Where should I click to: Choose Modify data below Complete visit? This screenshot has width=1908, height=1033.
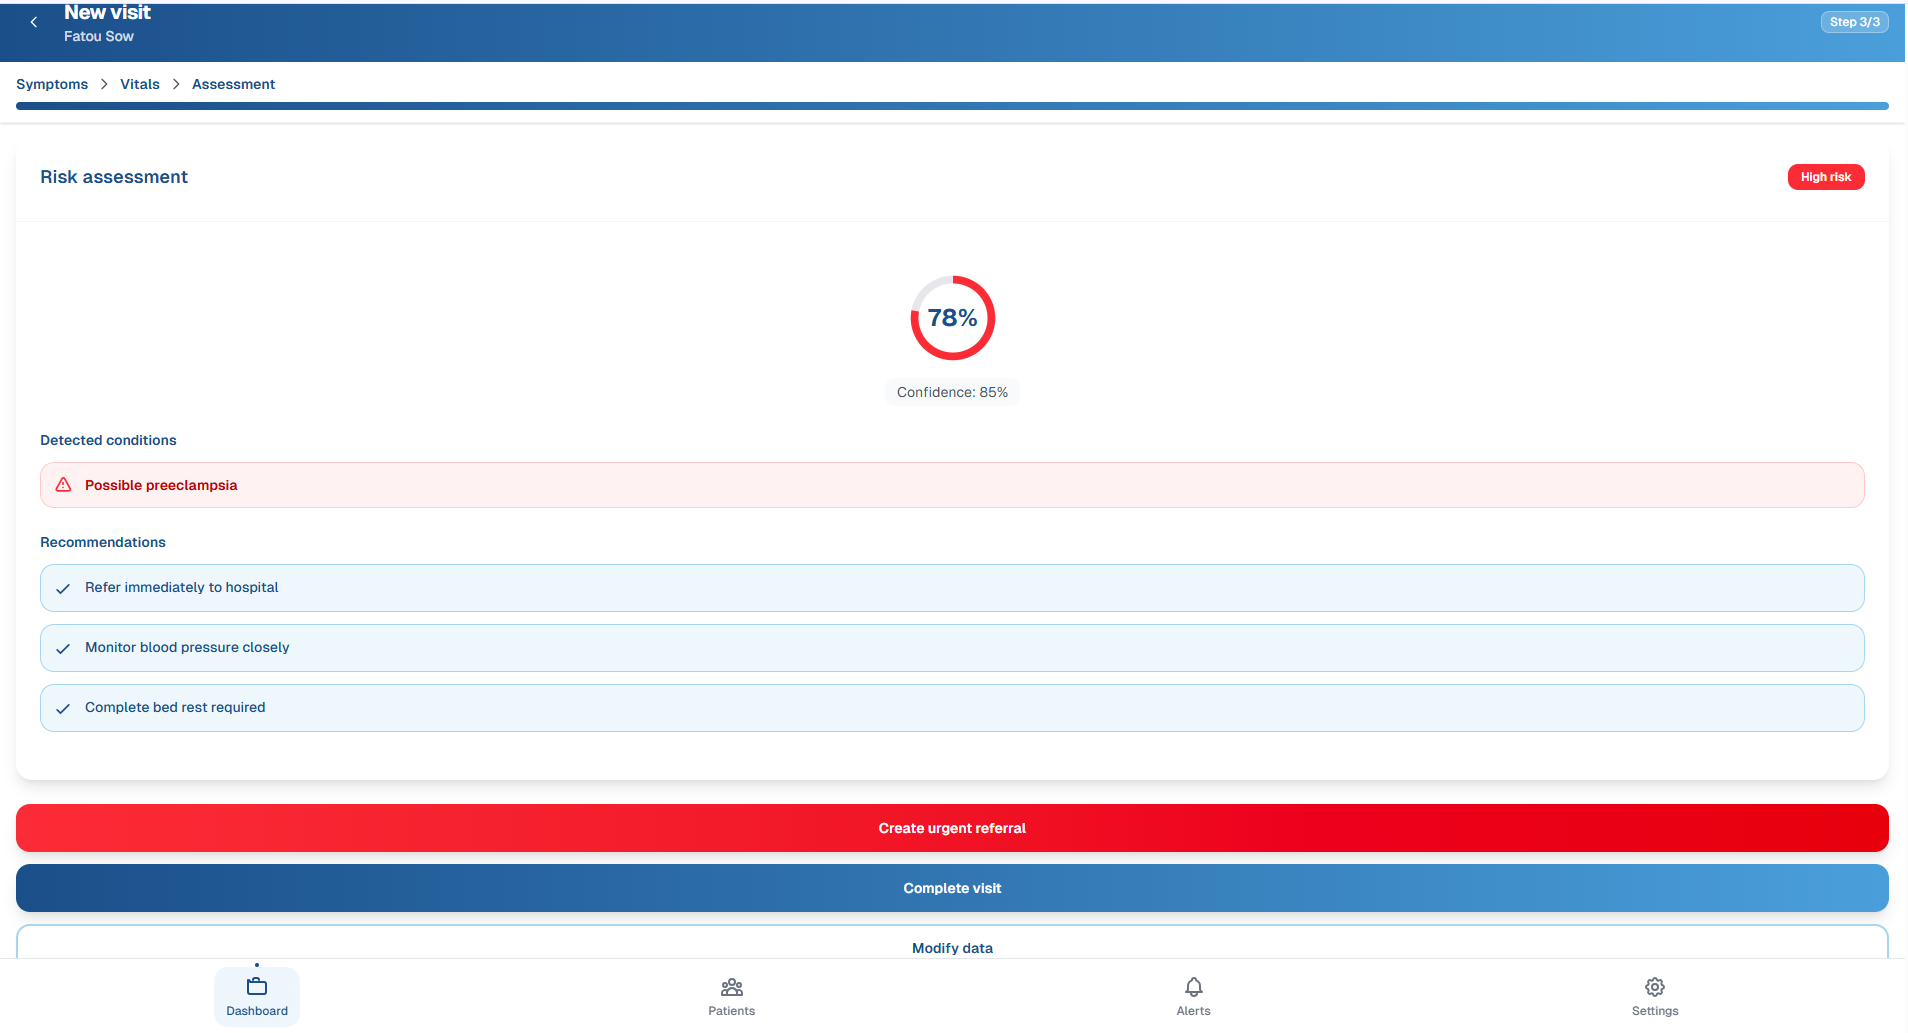[951, 947]
